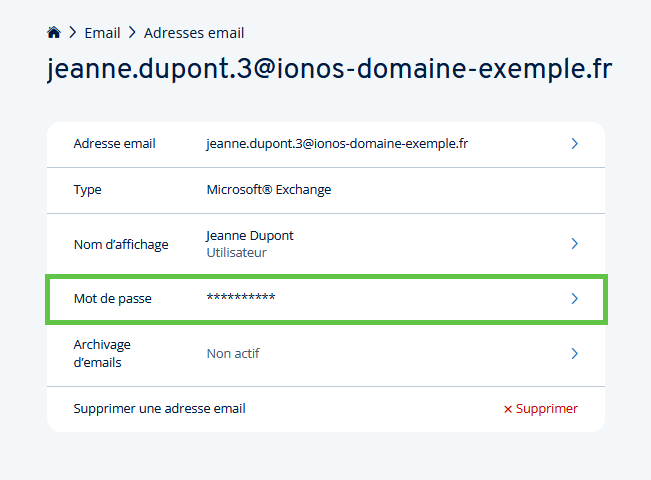651x480 pixels.
Task: Click the Type row label
Action: 88,189
